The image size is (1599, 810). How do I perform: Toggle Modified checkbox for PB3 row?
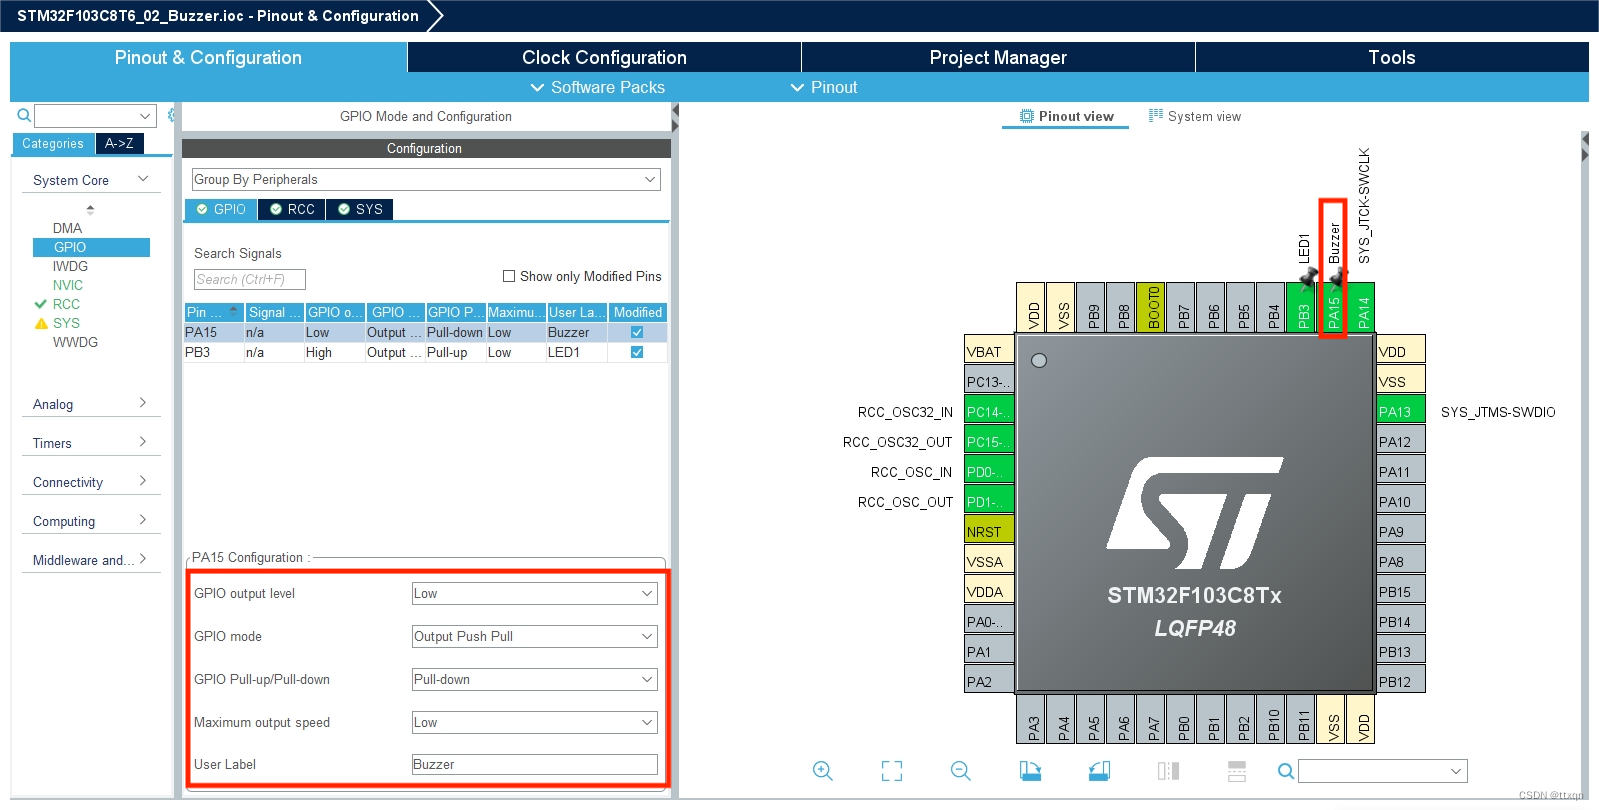tap(637, 352)
